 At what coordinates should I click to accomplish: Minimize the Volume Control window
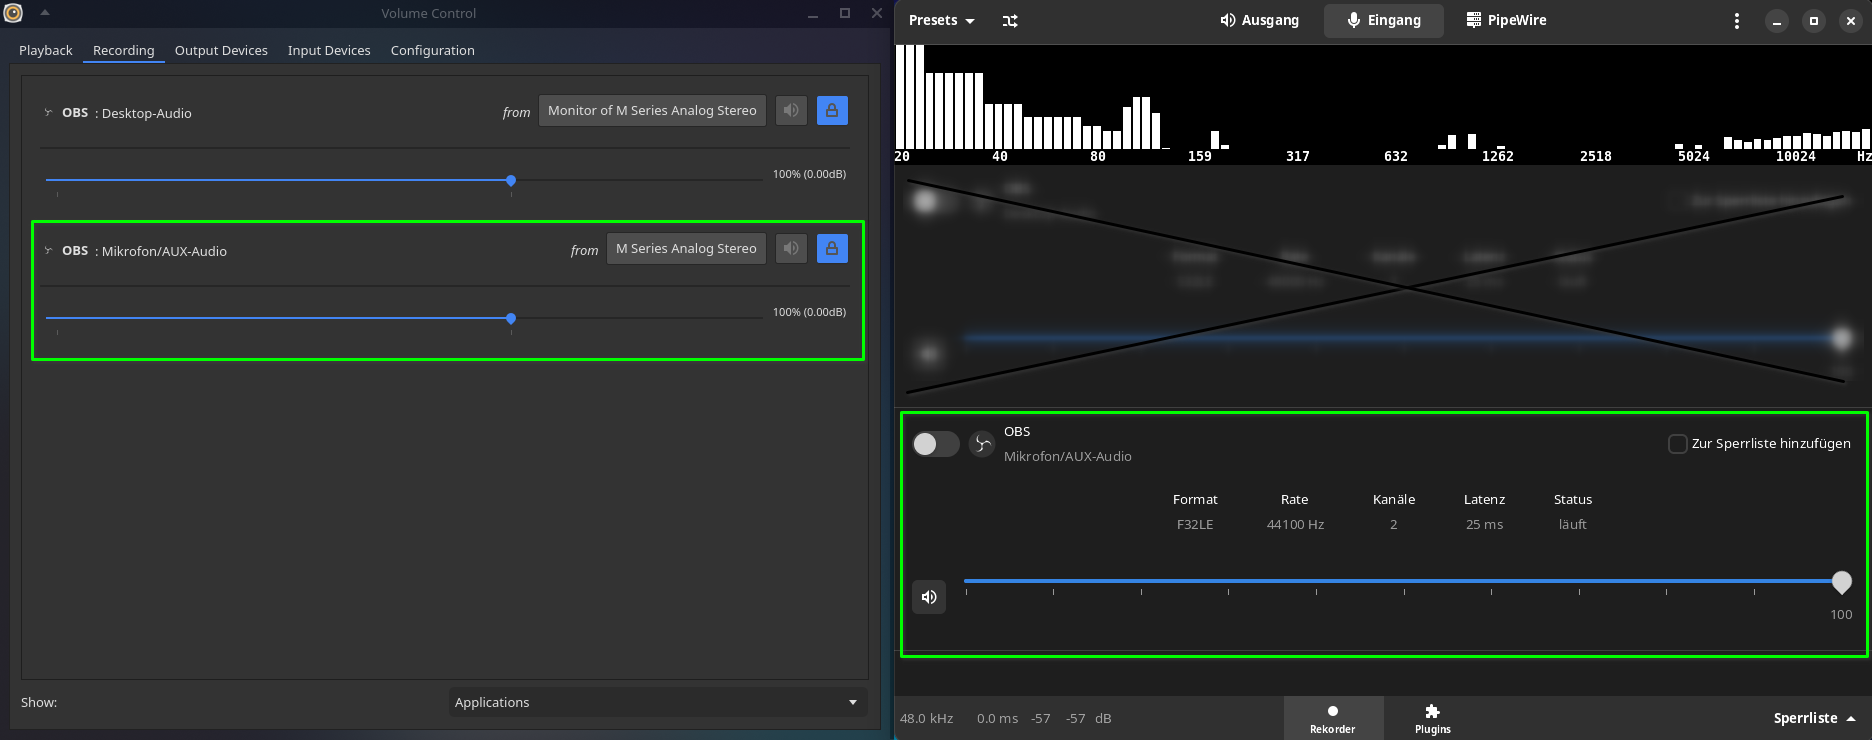[813, 13]
